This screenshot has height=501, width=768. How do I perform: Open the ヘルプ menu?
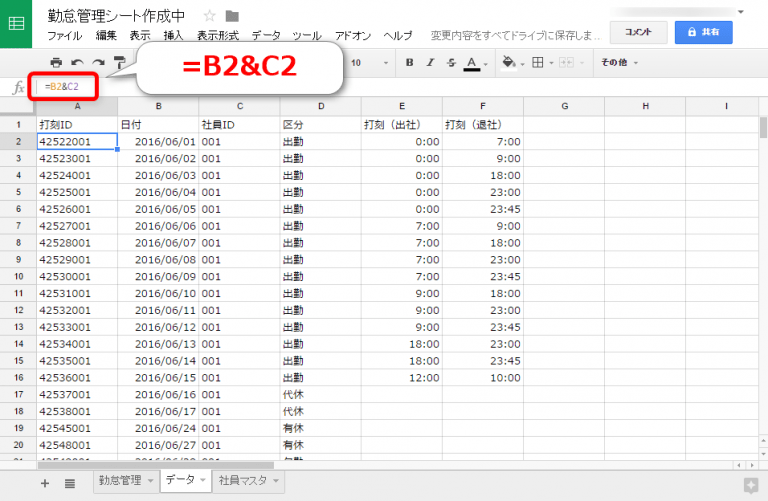(x=398, y=35)
